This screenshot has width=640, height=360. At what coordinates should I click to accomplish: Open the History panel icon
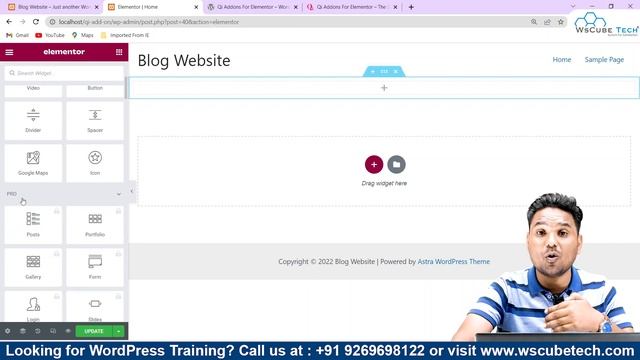pyautogui.click(x=38, y=331)
